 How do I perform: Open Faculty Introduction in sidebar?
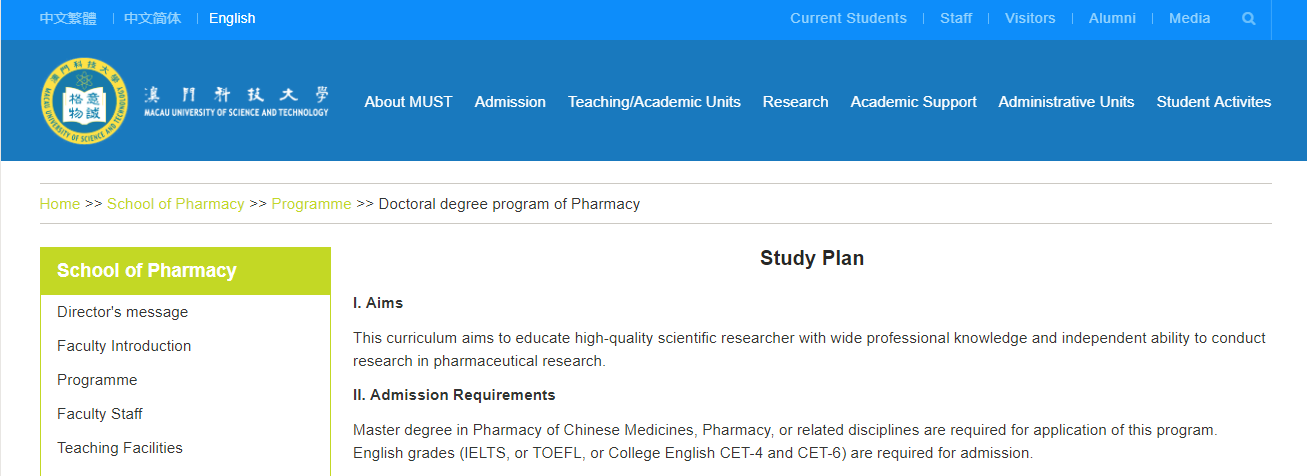(124, 346)
